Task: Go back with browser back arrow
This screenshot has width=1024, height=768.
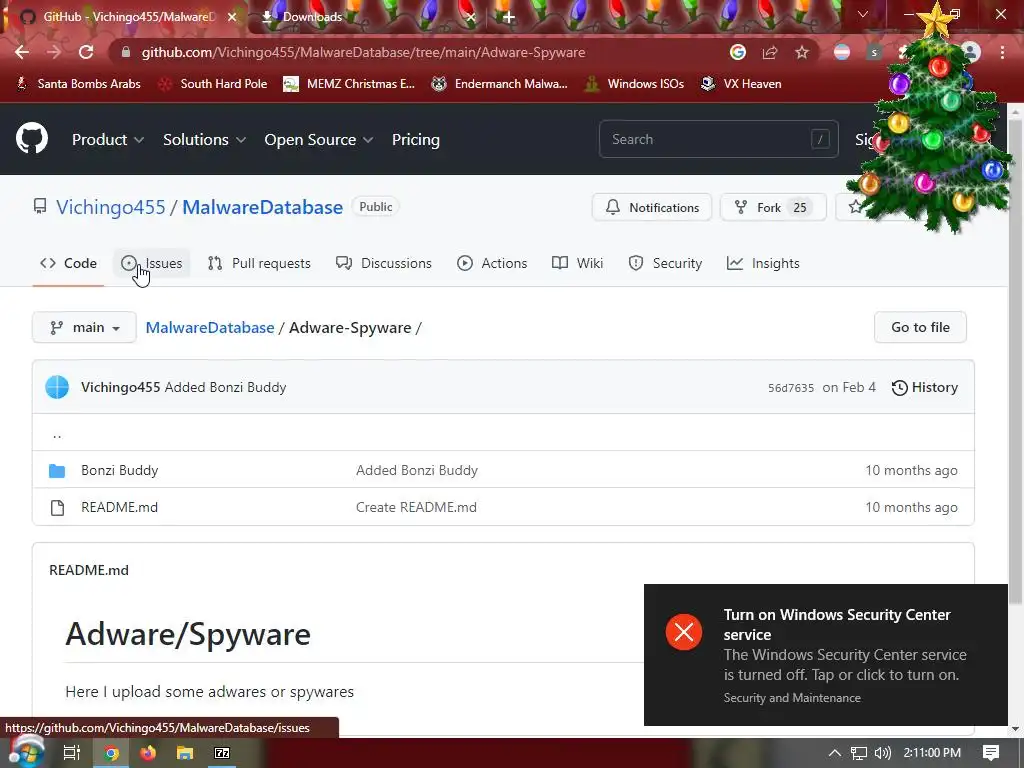Action: click(22, 52)
